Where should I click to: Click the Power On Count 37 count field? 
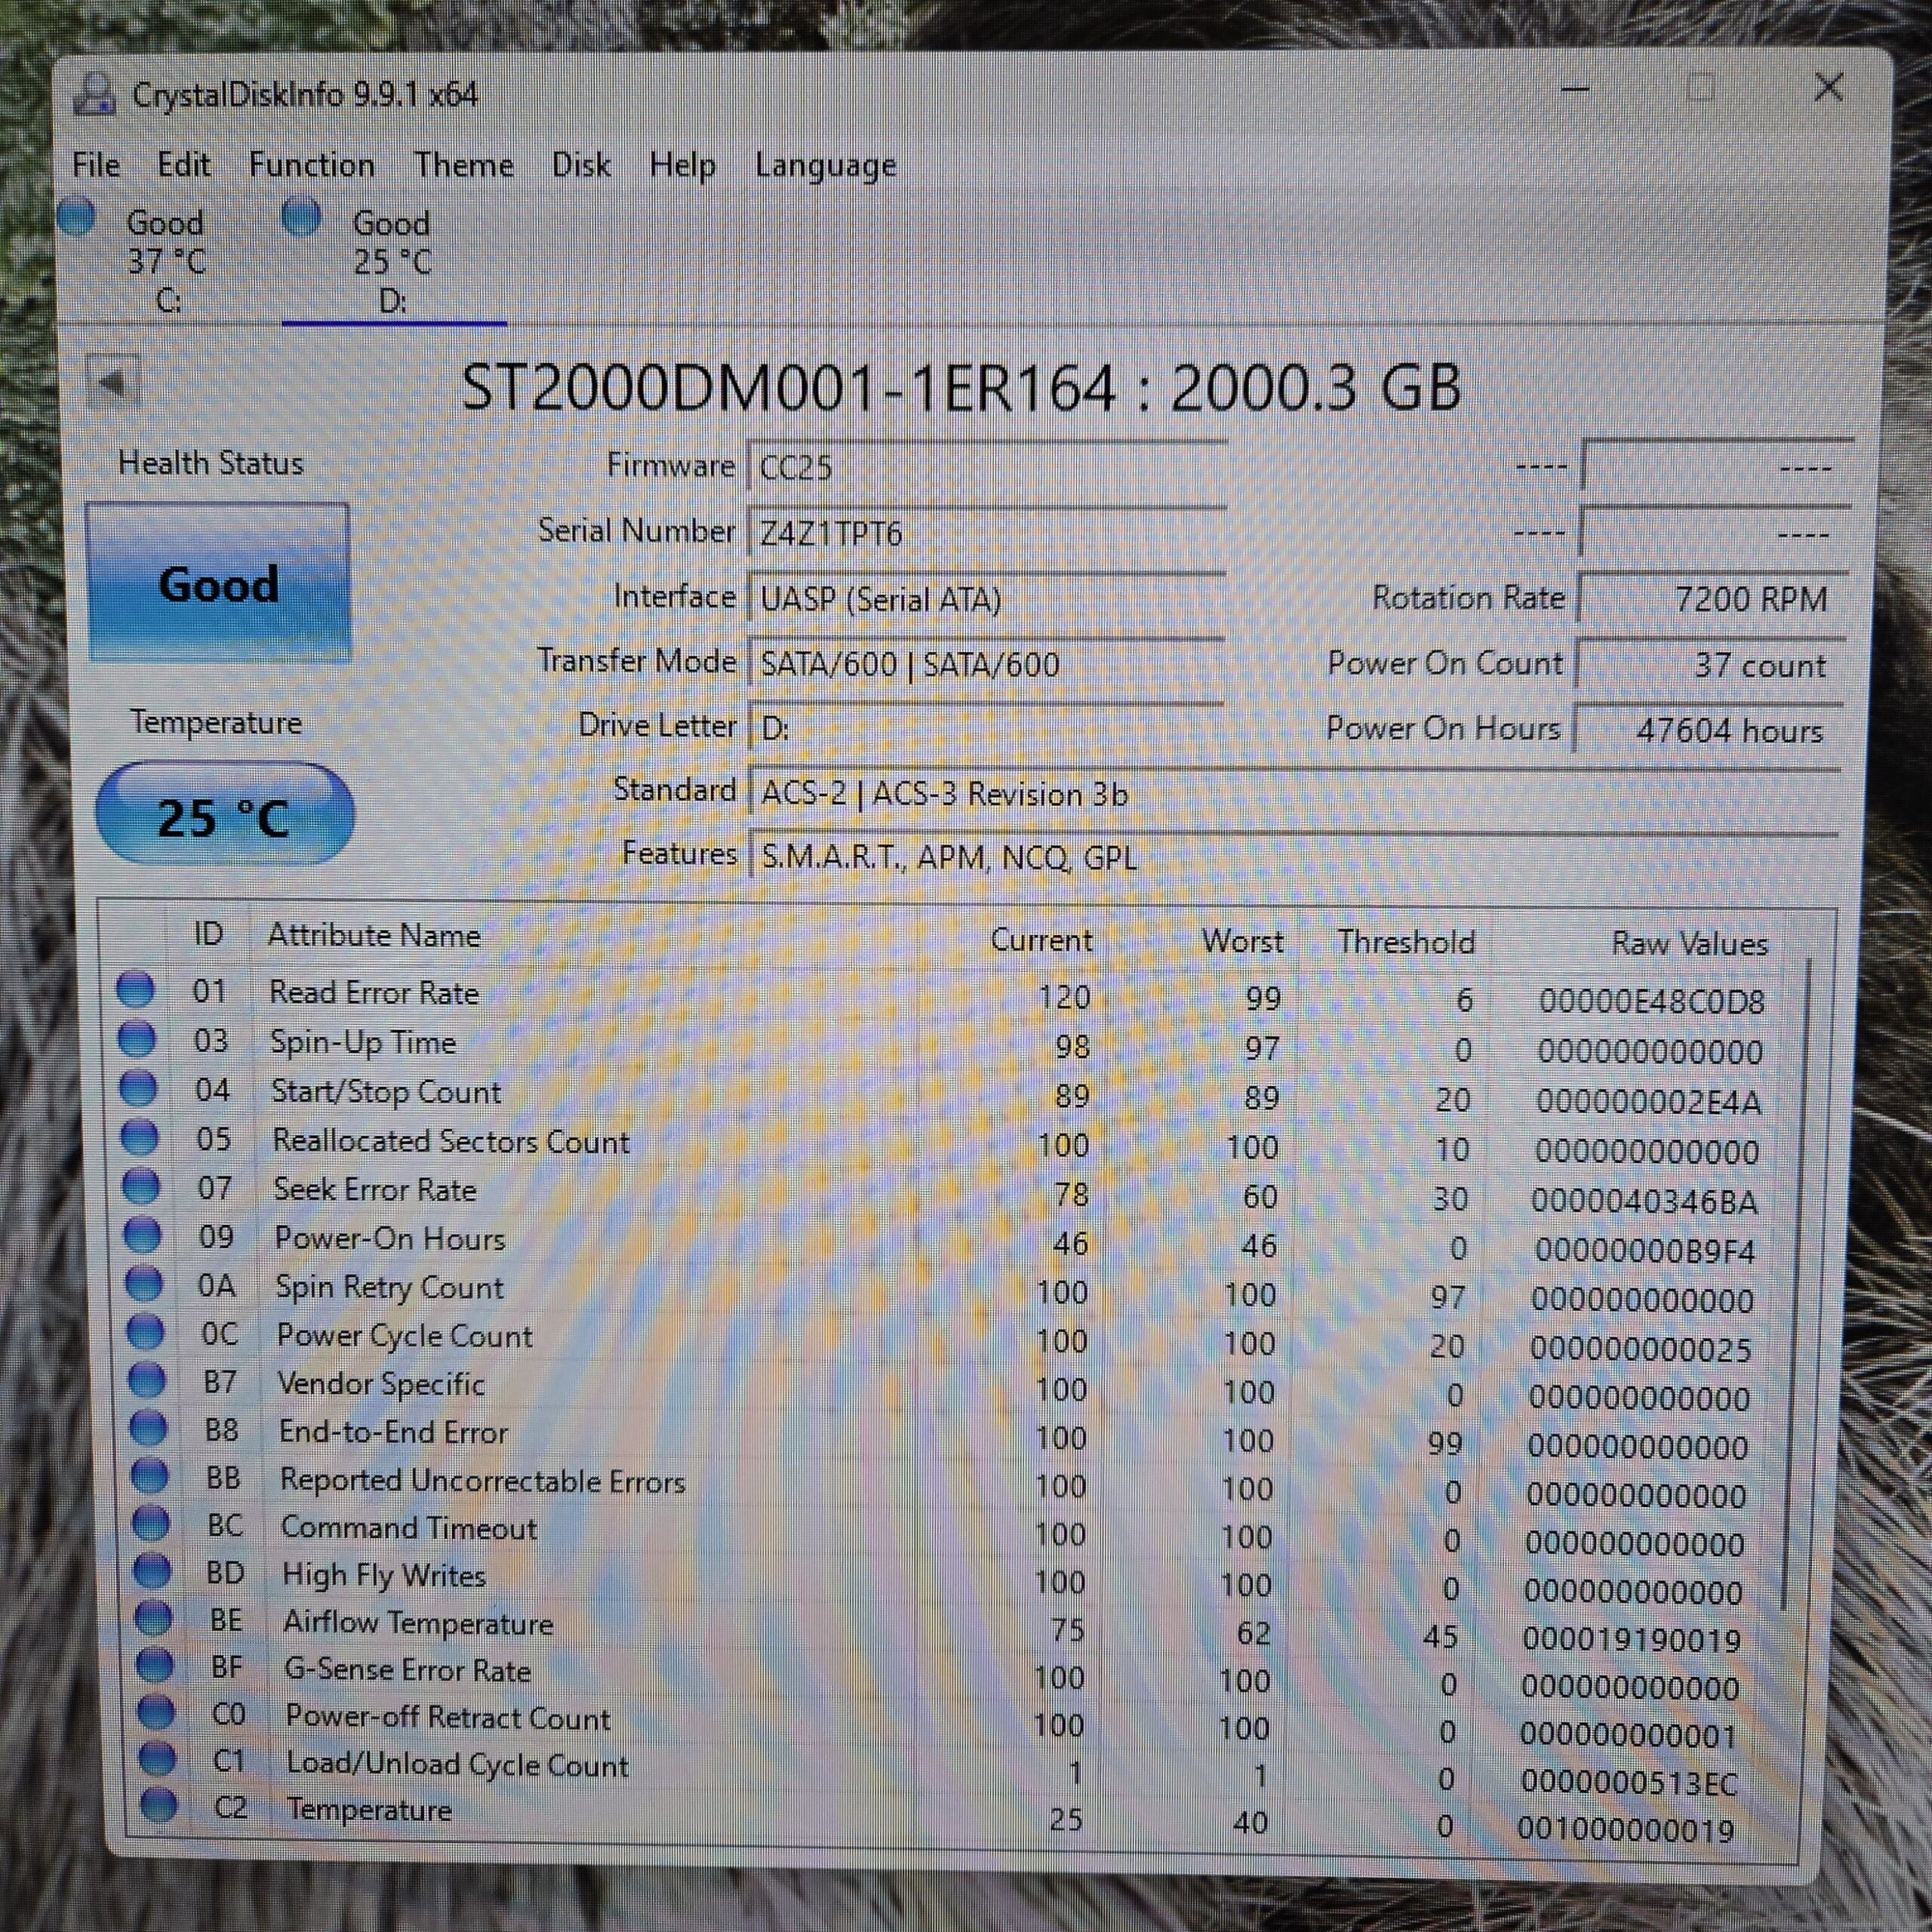pos(1711,665)
